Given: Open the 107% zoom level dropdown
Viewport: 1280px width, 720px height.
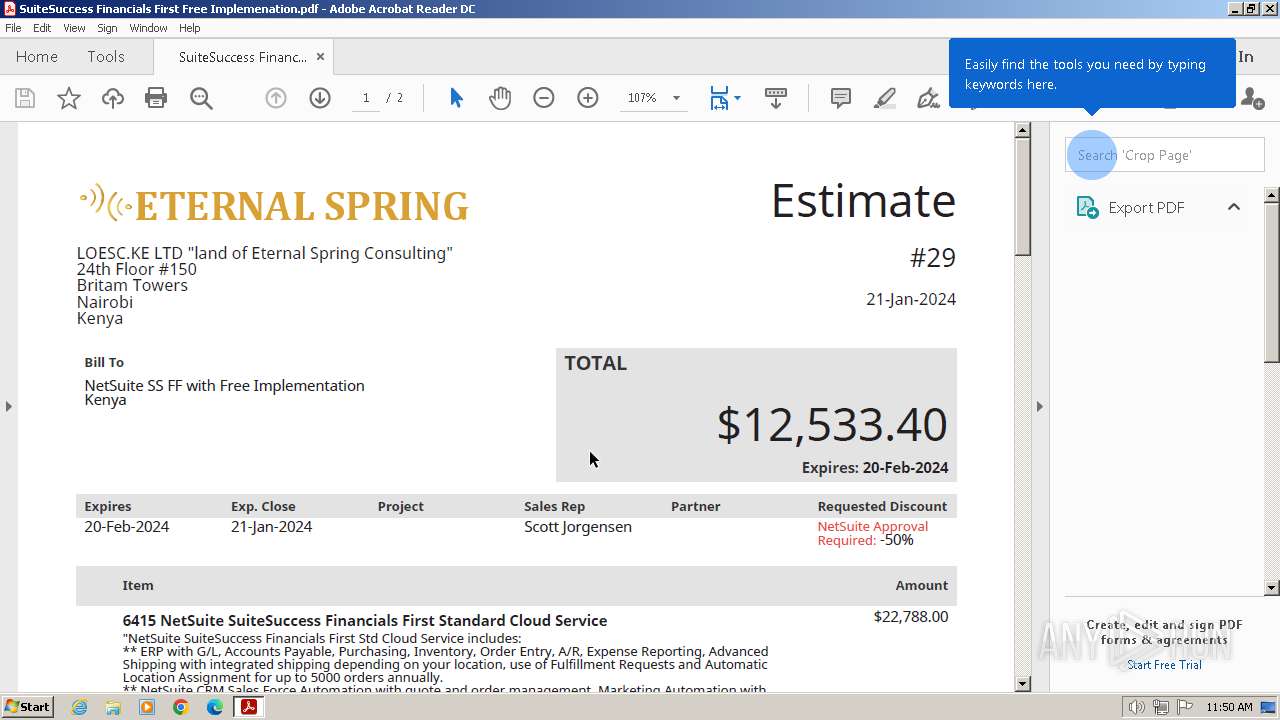Looking at the screenshot, I should [676, 98].
